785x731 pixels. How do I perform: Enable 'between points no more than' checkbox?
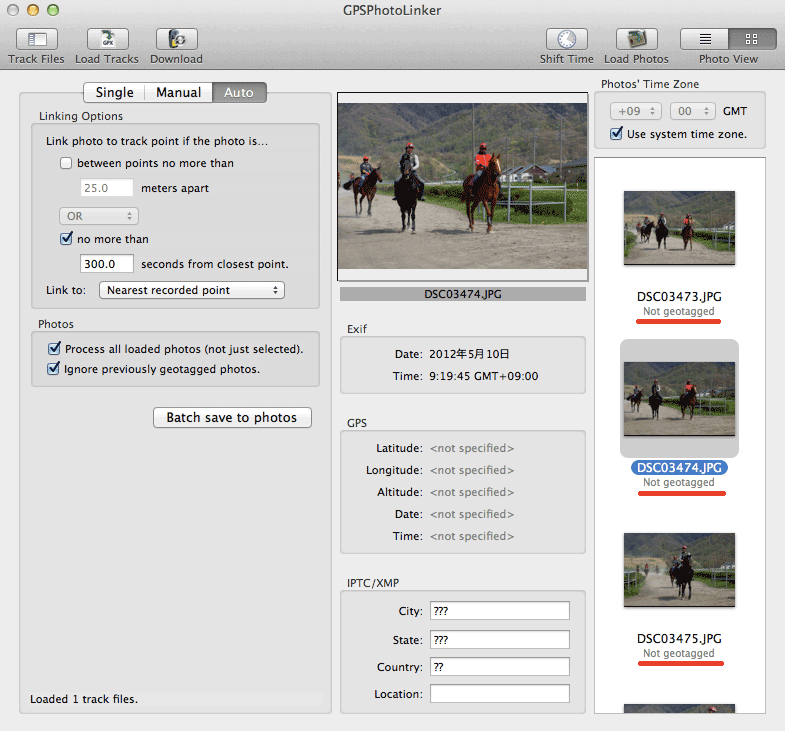tap(66, 163)
